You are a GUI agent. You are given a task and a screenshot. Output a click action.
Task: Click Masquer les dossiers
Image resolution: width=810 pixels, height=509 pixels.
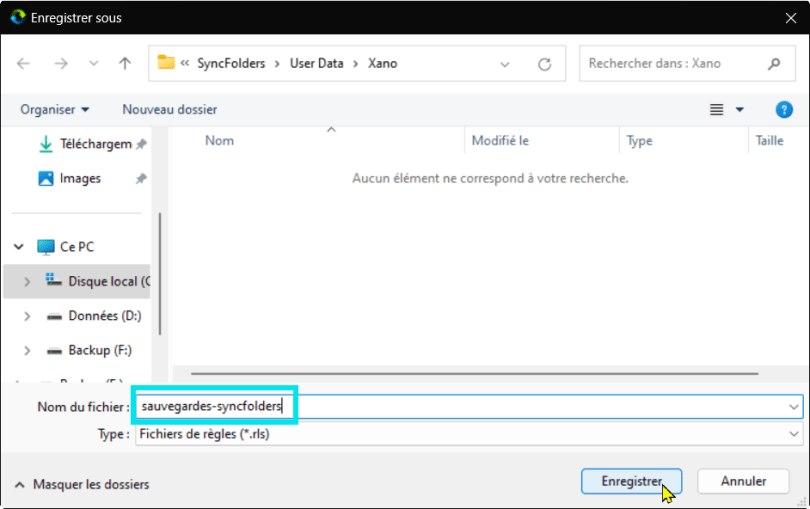click(x=82, y=485)
